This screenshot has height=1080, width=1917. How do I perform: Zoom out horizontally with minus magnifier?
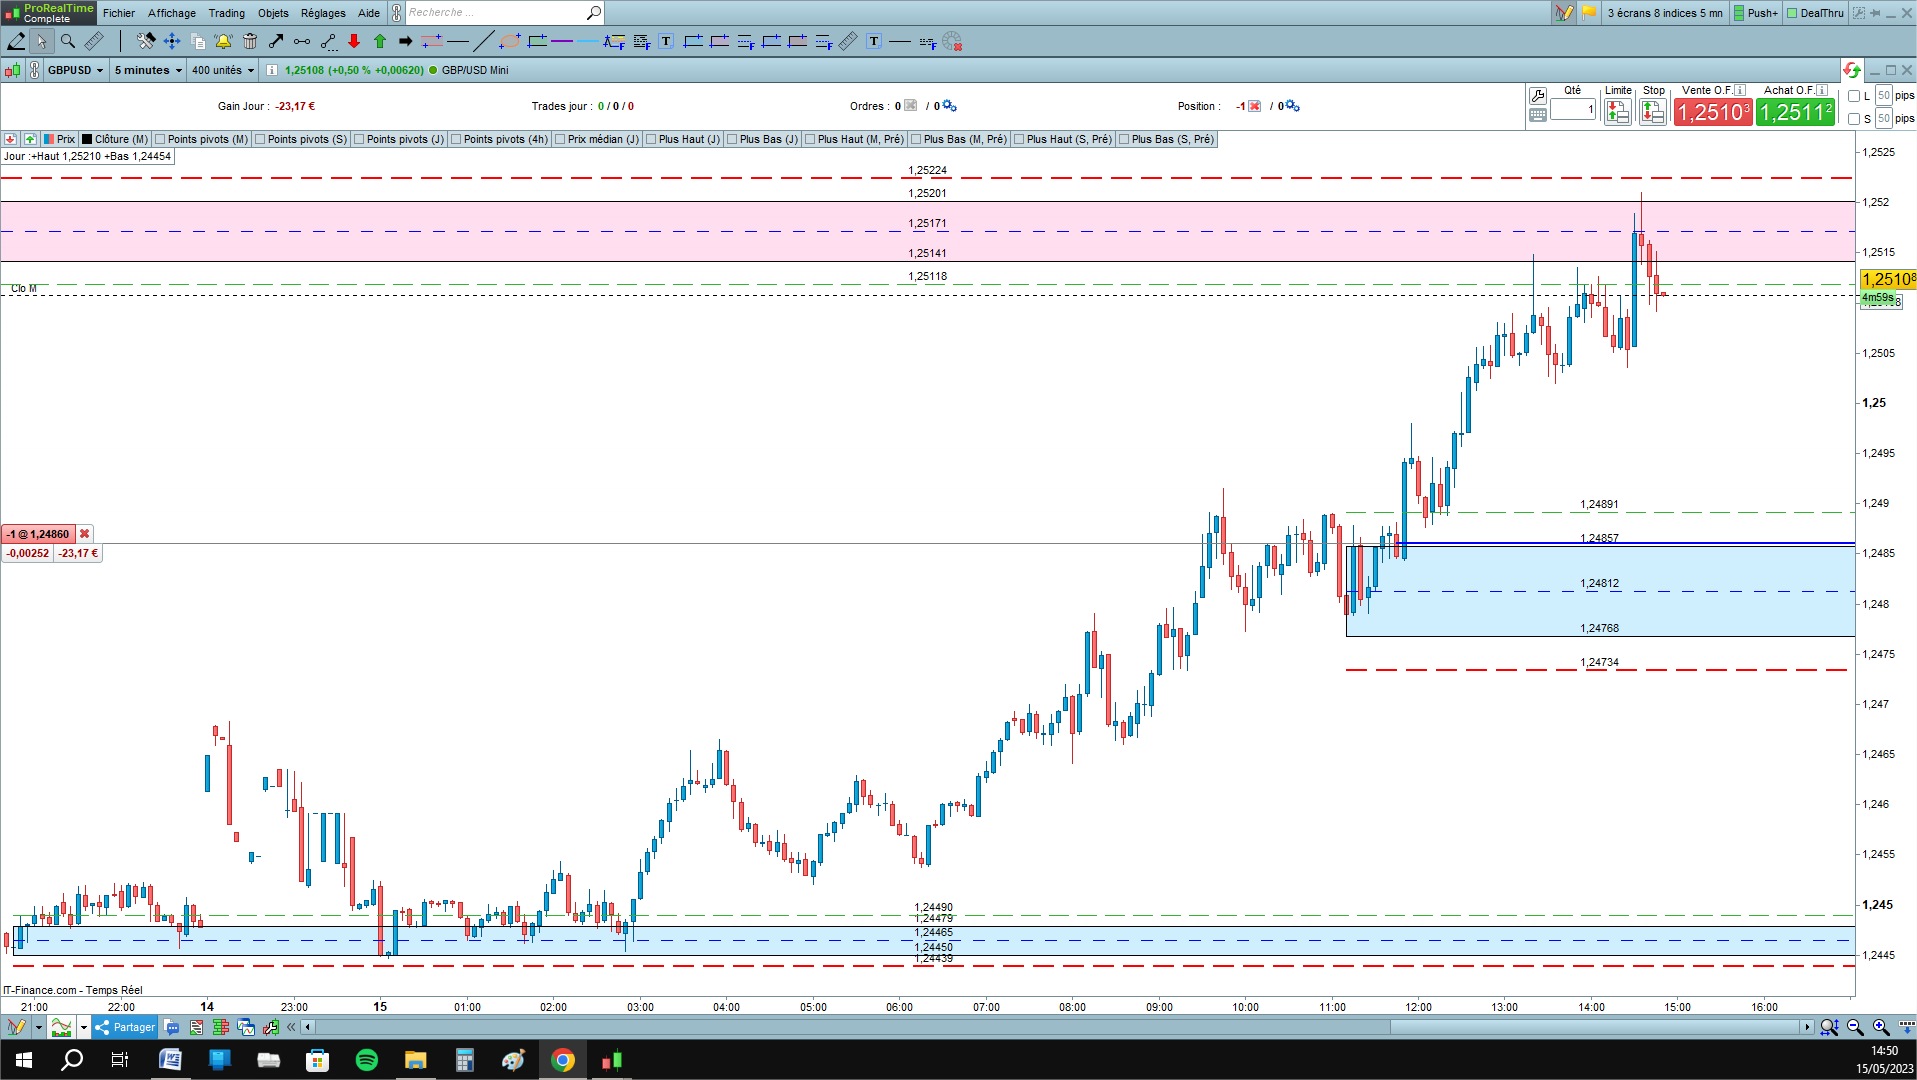[x=1855, y=1027]
